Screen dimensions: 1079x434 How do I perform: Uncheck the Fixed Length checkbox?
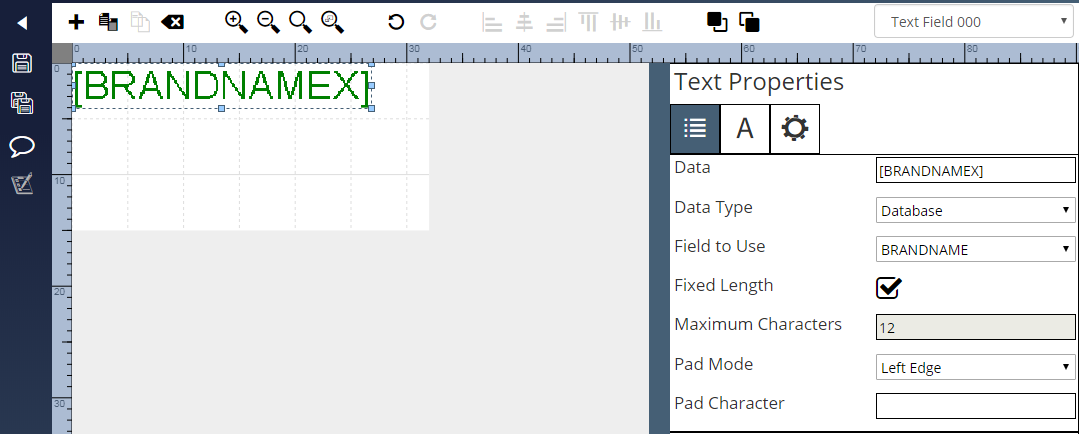[x=888, y=287]
